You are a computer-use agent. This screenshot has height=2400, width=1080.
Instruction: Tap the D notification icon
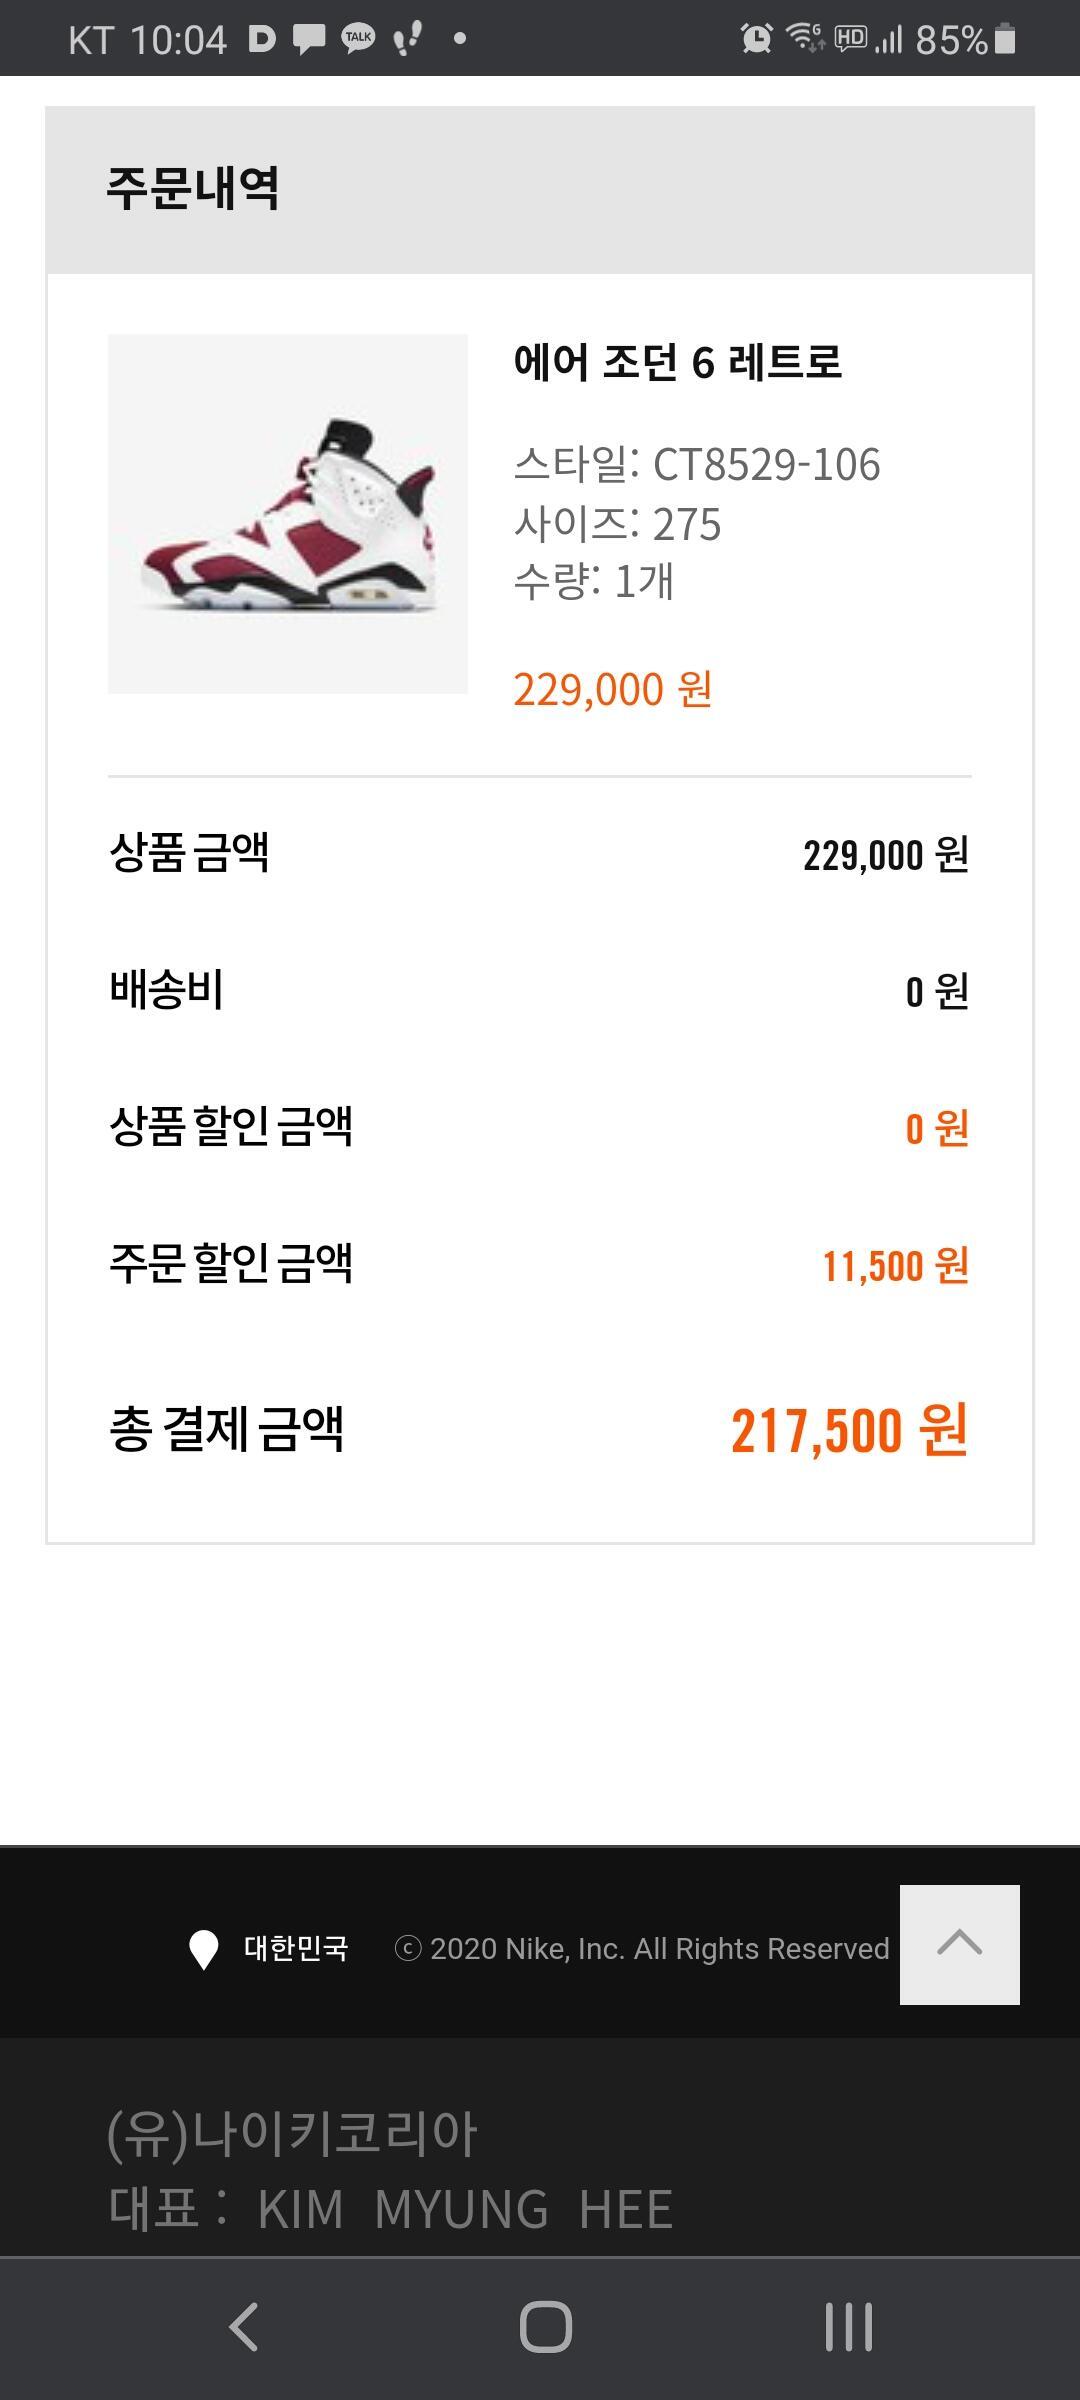coord(262,39)
